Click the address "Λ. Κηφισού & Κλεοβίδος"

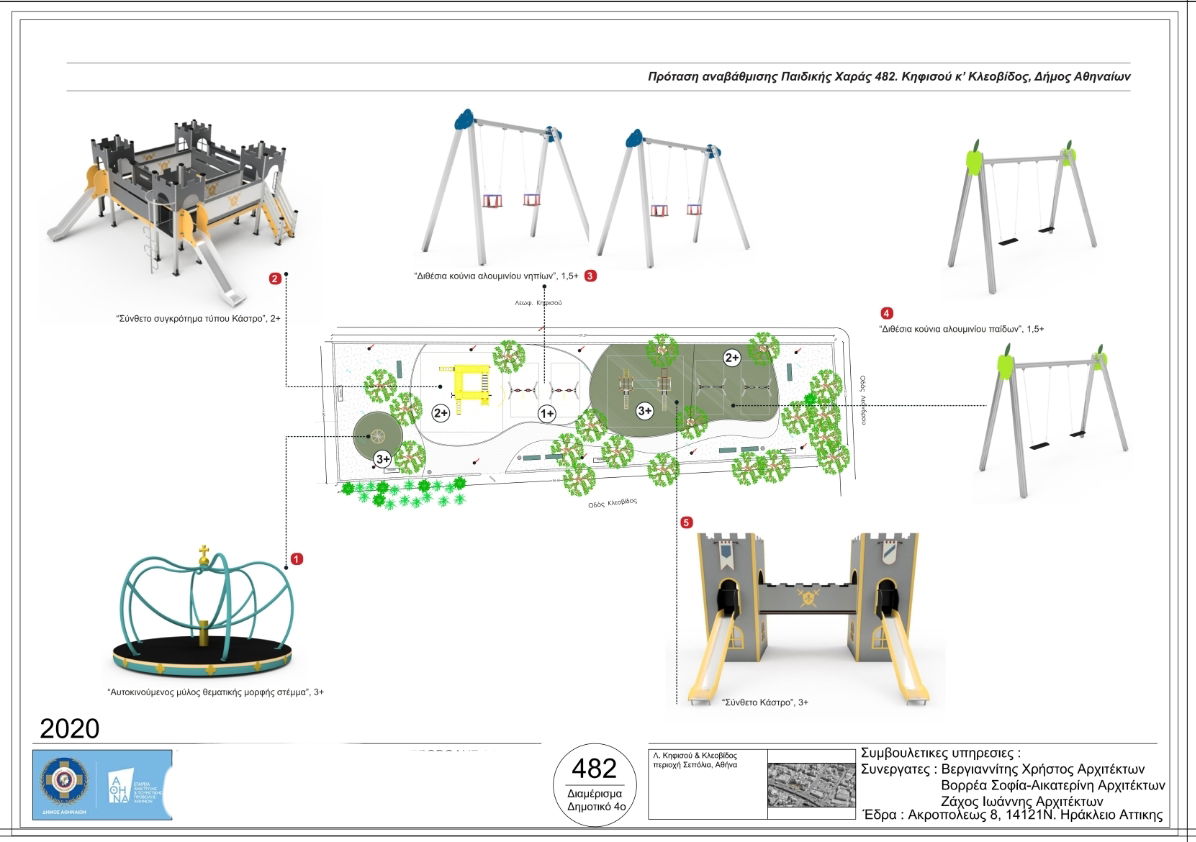(x=695, y=756)
